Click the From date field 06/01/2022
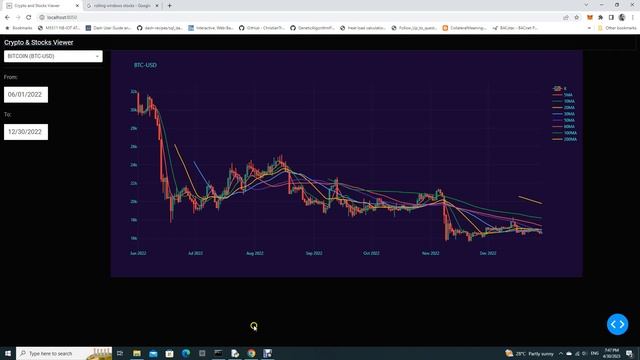The width and height of the screenshot is (640, 360). tap(26, 95)
